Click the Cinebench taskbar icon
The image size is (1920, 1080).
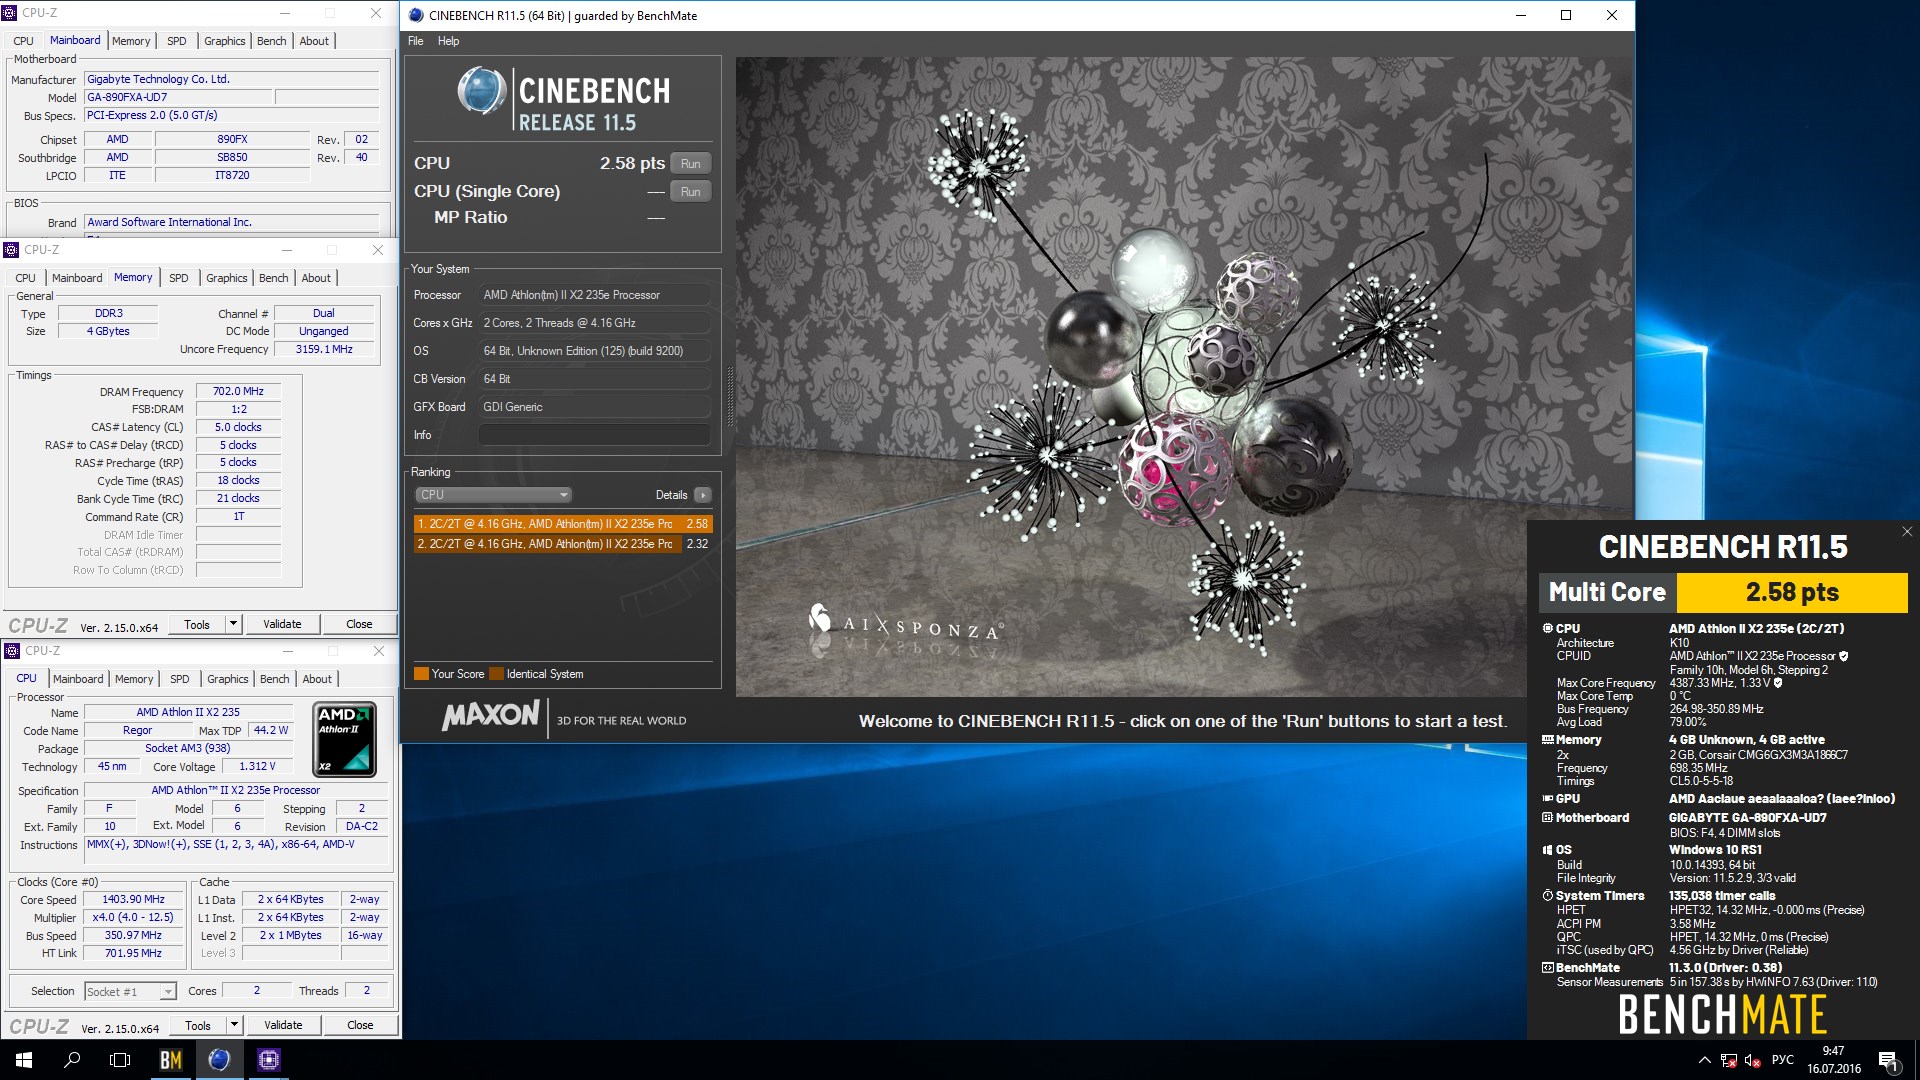pyautogui.click(x=220, y=1060)
